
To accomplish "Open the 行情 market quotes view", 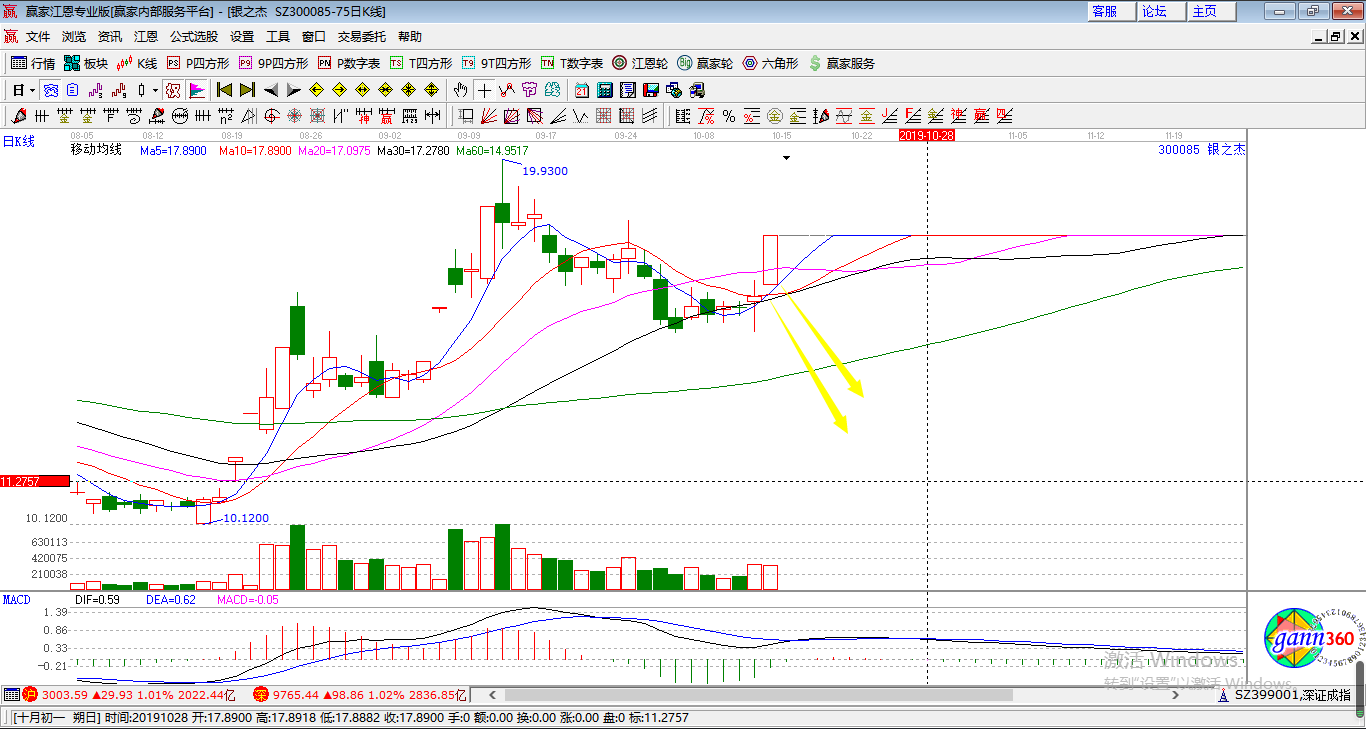I will click(x=33, y=63).
